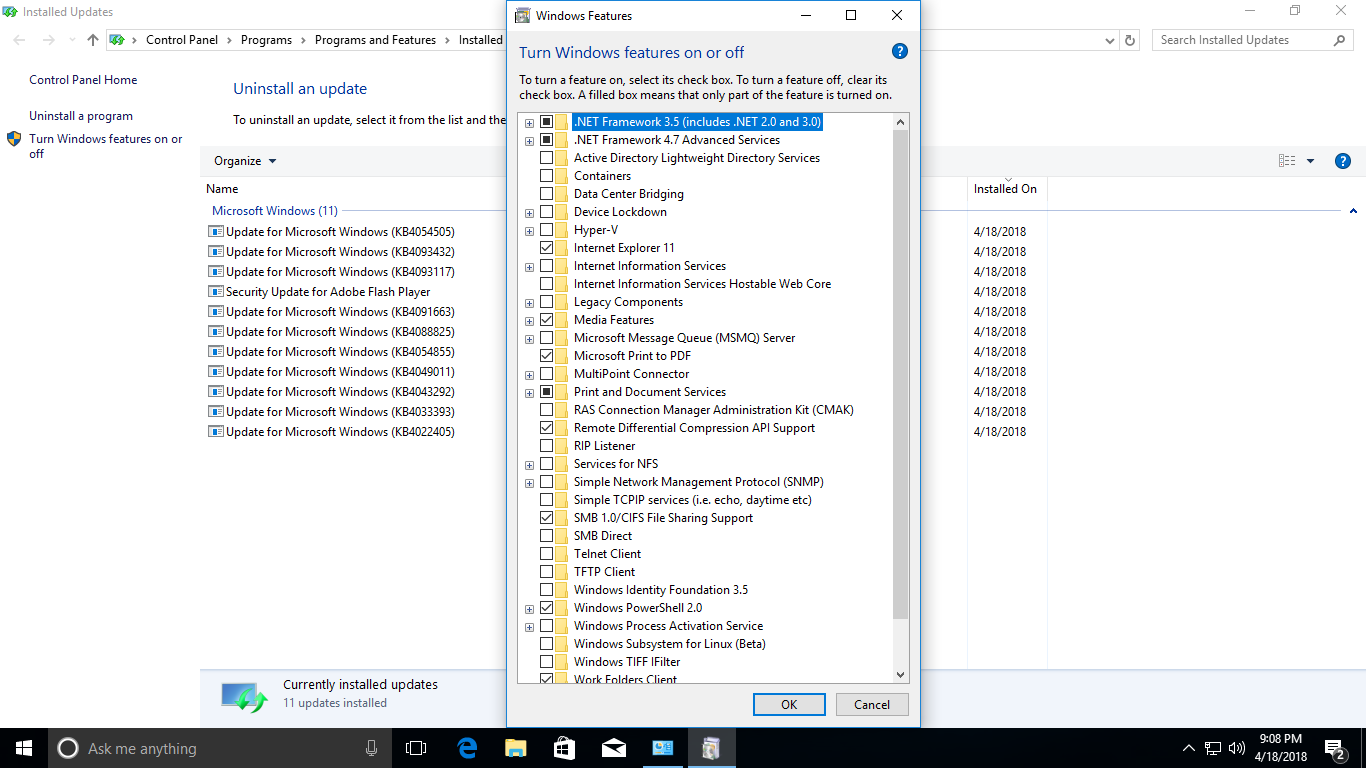
Task: Open the Organize dropdown menu
Action: coord(245,161)
